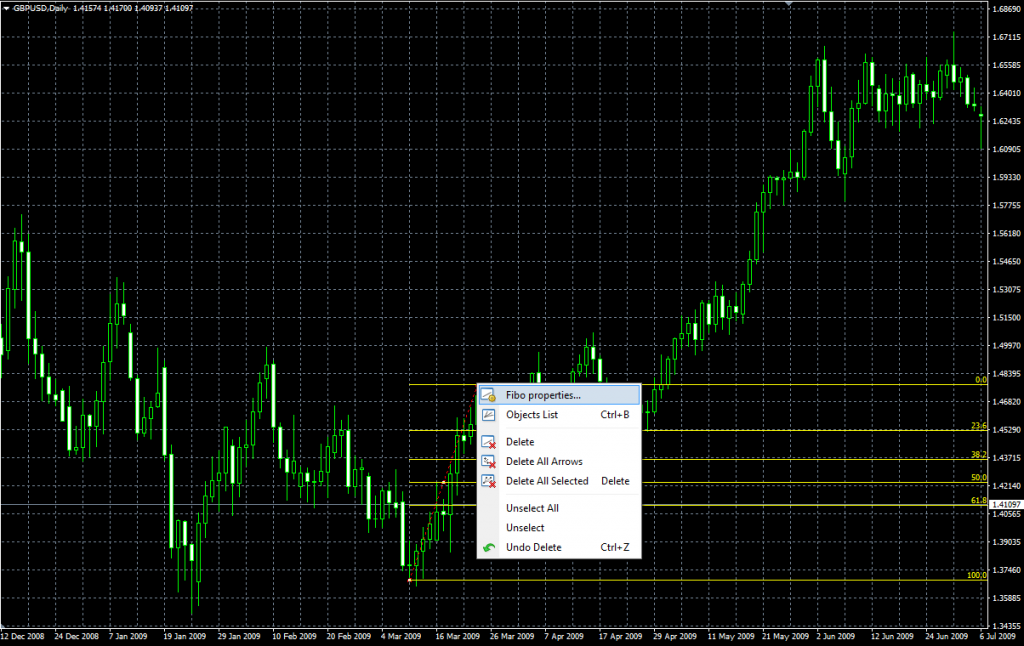Viewport: 1024px width, 646px height.
Task: Click the 1.37460 price scale label
Action: (1006, 570)
